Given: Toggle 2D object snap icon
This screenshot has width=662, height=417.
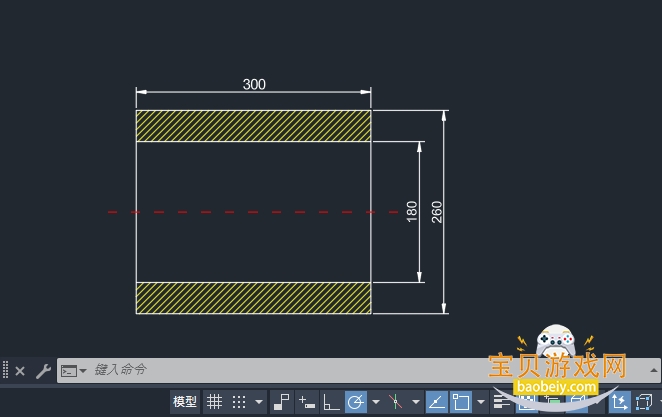Looking at the screenshot, I should pyautogui.click(x=461, y=402).
